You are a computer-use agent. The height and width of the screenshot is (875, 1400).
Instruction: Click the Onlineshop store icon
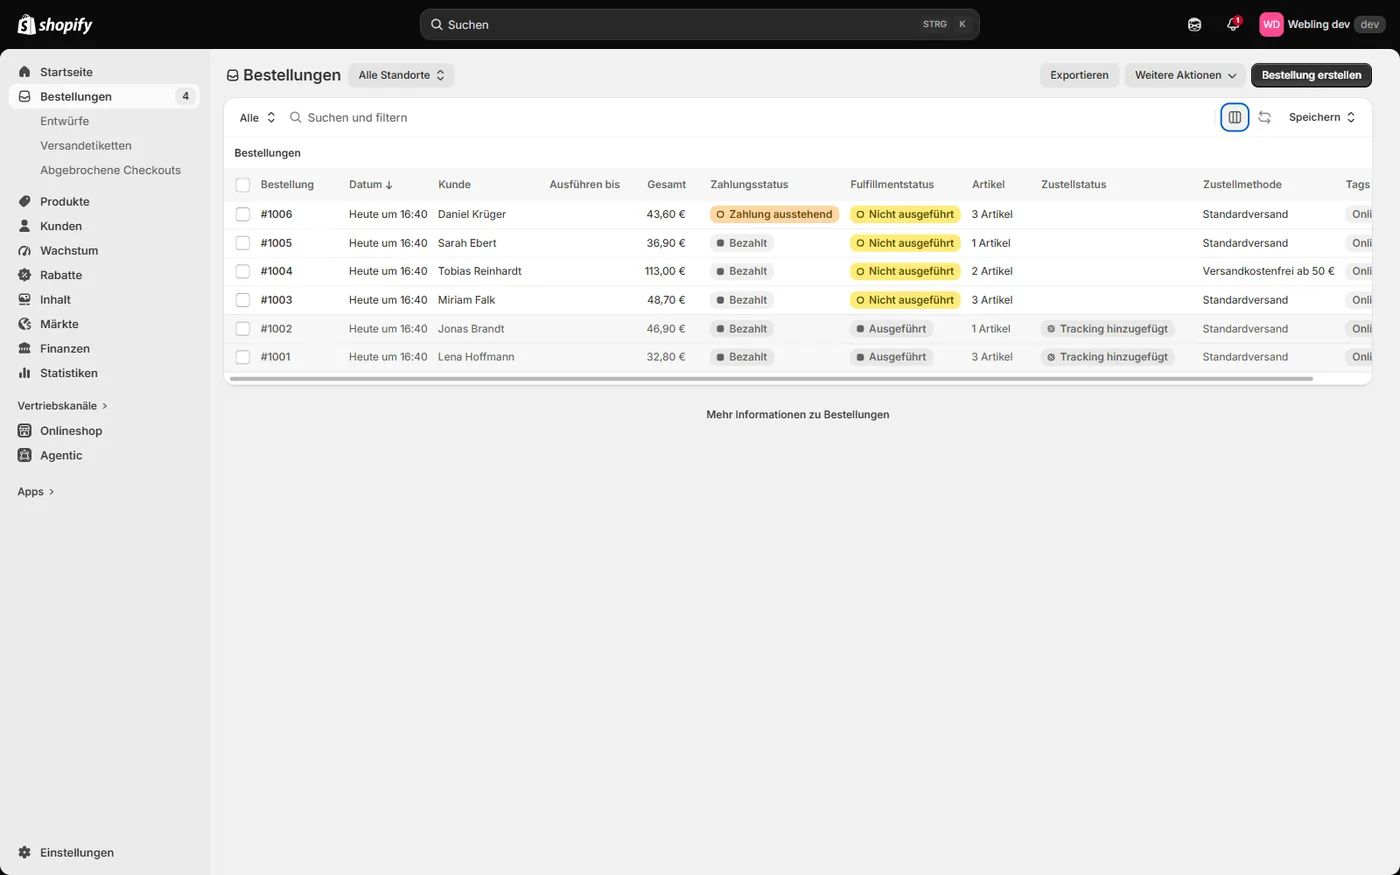pos(25,430)
